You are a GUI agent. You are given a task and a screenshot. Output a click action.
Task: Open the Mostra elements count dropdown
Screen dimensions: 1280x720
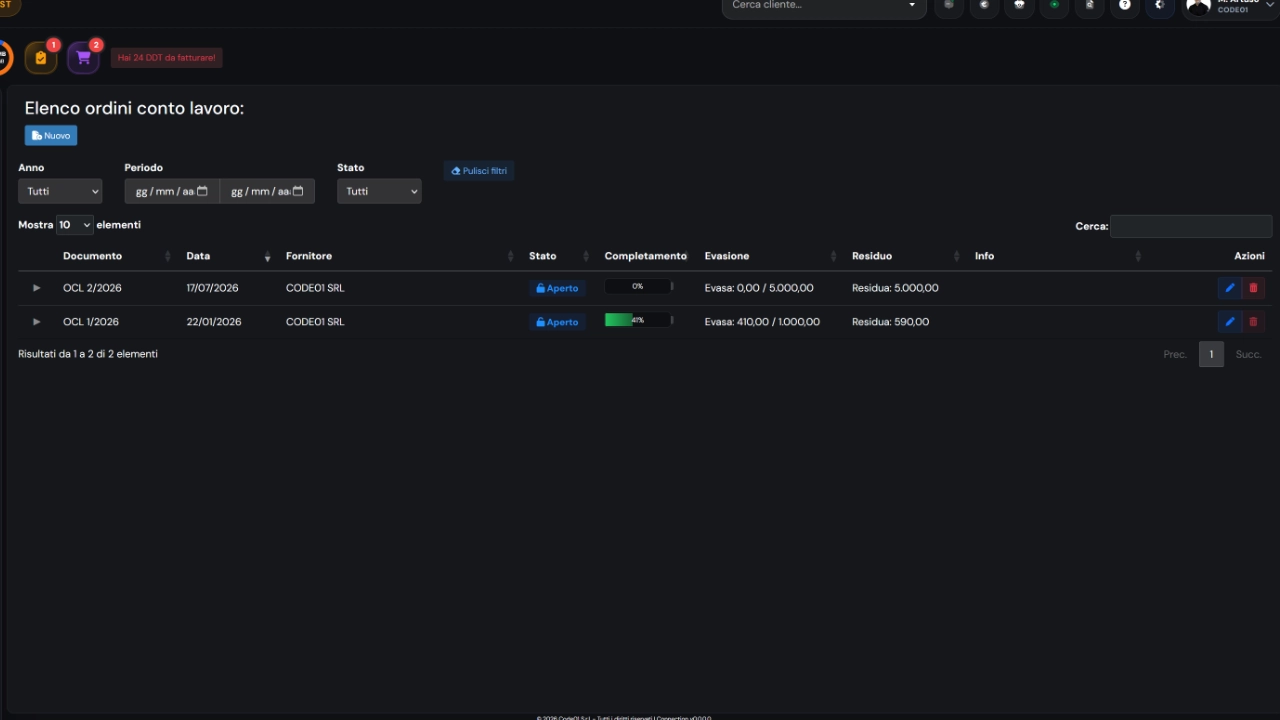click(x=75, y=225)
